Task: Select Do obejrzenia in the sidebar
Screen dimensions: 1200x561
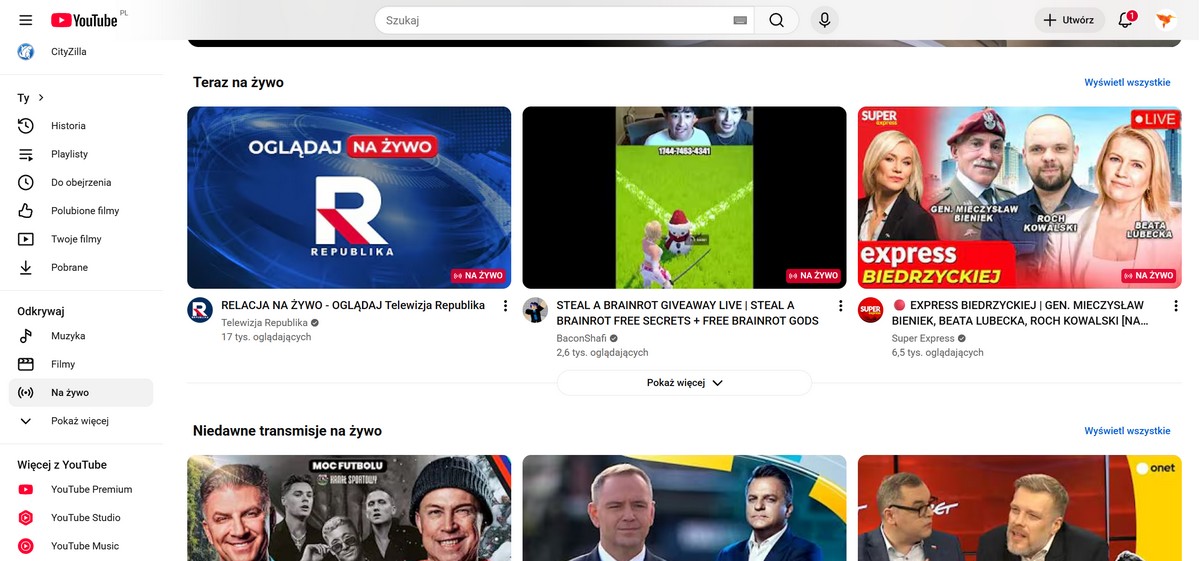Action: tap(81, 182)
